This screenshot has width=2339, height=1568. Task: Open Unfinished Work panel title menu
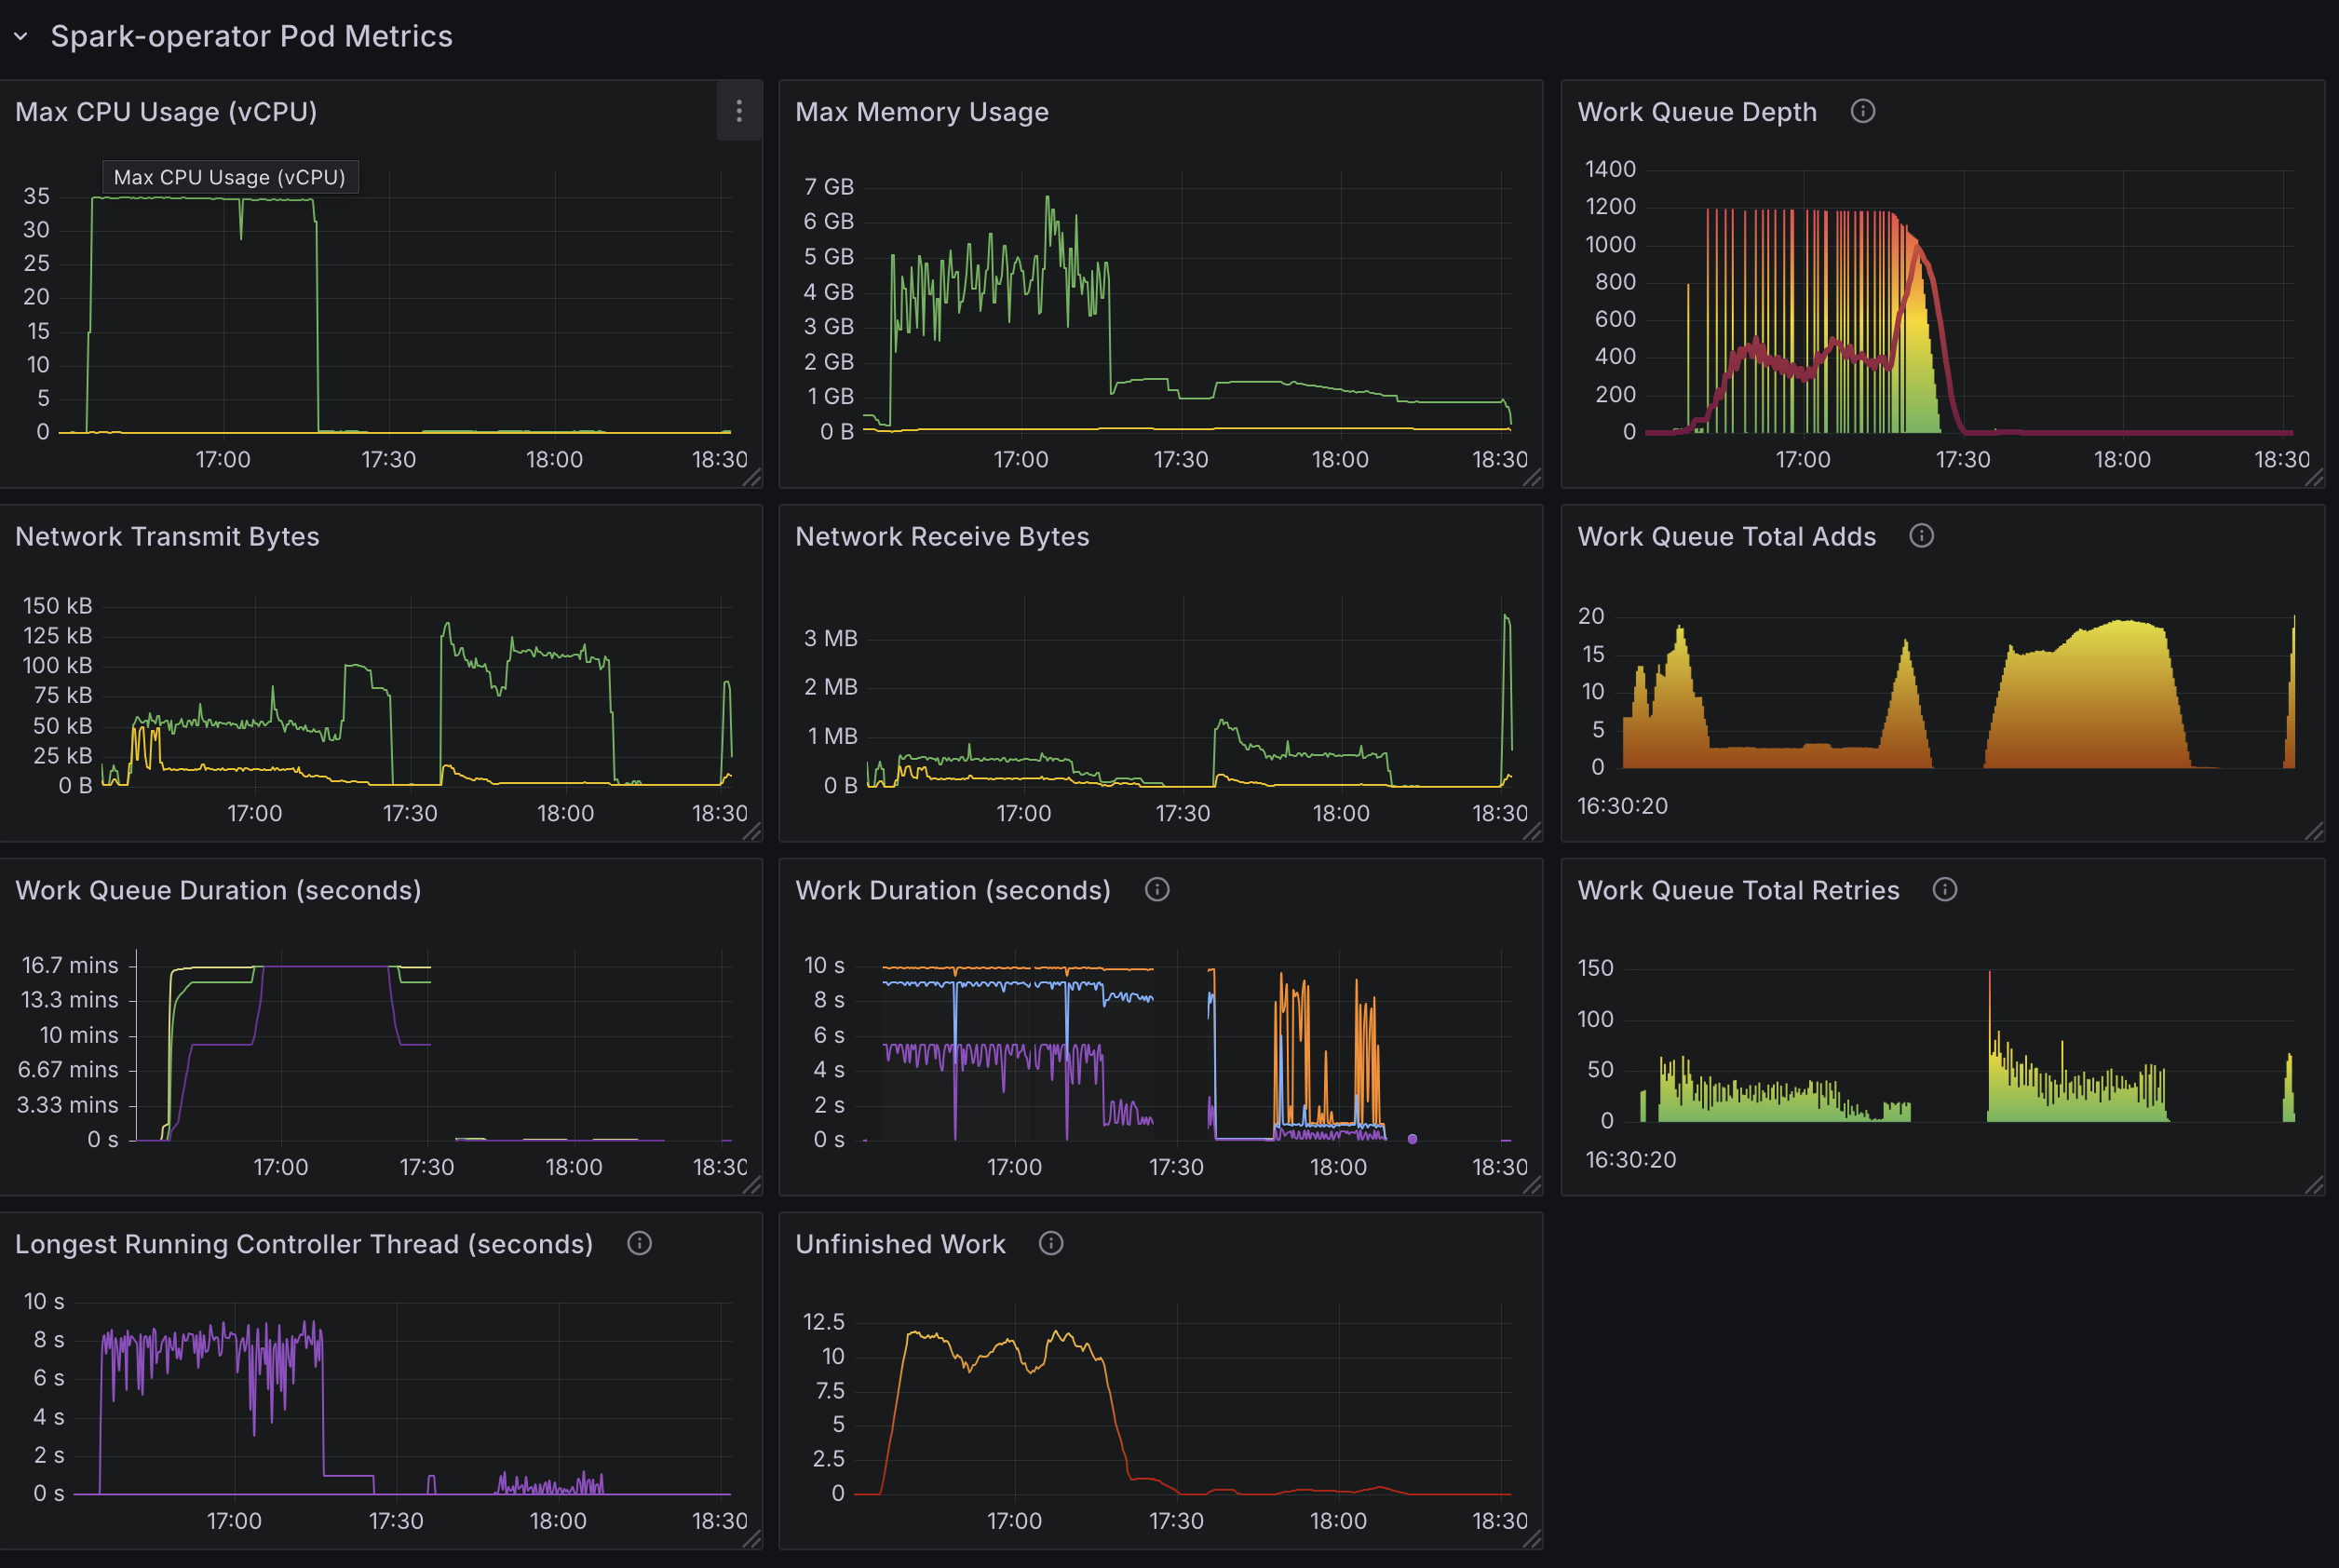(x=899, y=1243)
